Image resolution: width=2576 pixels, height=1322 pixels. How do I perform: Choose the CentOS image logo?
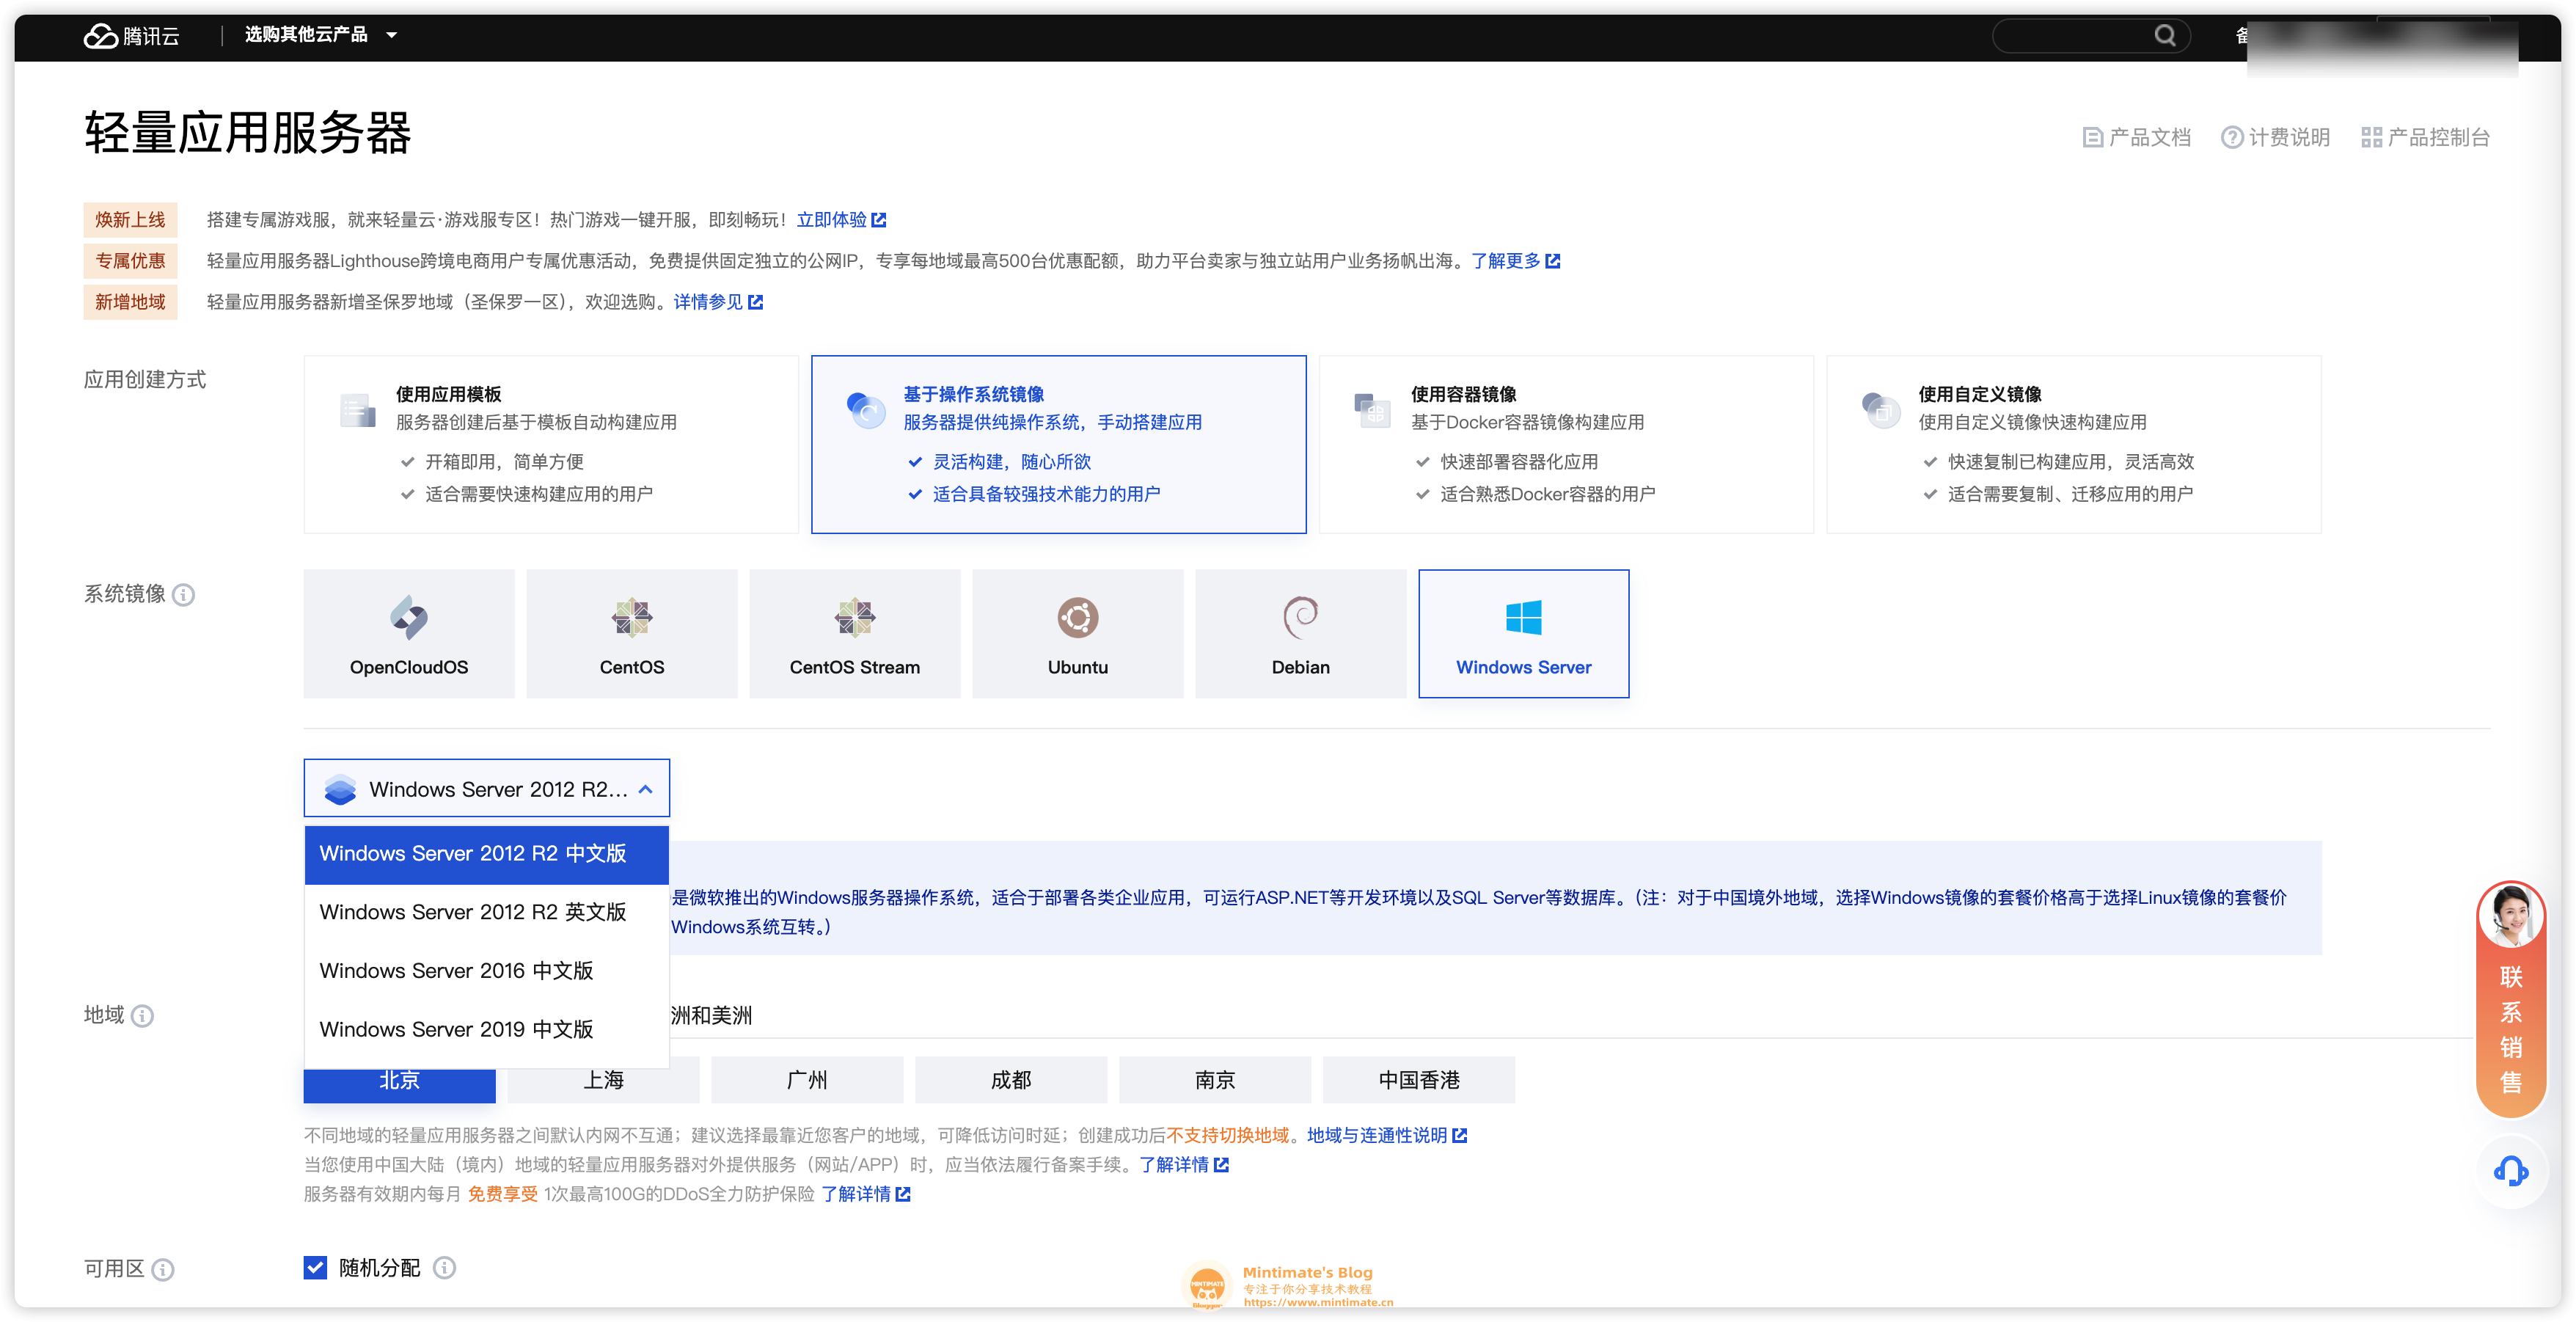tap(632, 618)
